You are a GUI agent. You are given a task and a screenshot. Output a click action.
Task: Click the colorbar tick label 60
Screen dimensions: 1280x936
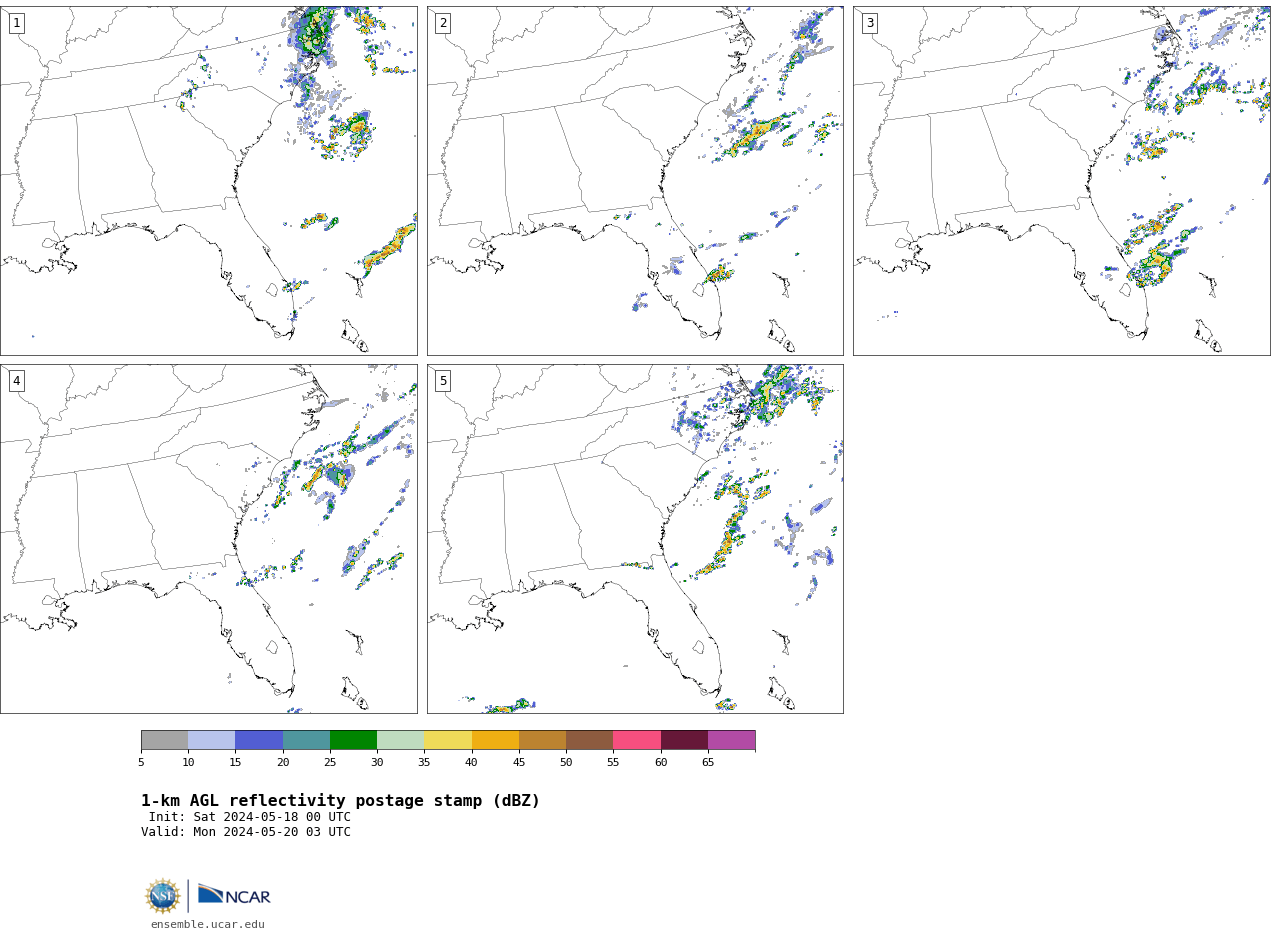tap(661, 763)
